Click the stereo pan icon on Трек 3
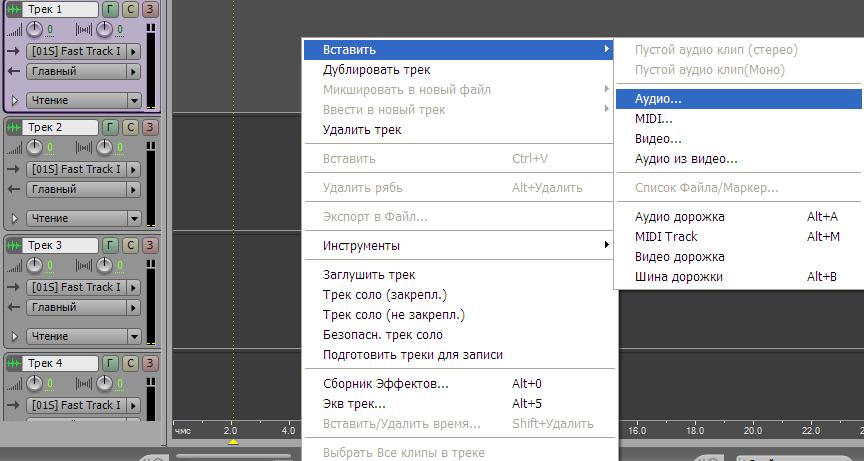Screen dimensions: 864x461 [x=84, y=265]
